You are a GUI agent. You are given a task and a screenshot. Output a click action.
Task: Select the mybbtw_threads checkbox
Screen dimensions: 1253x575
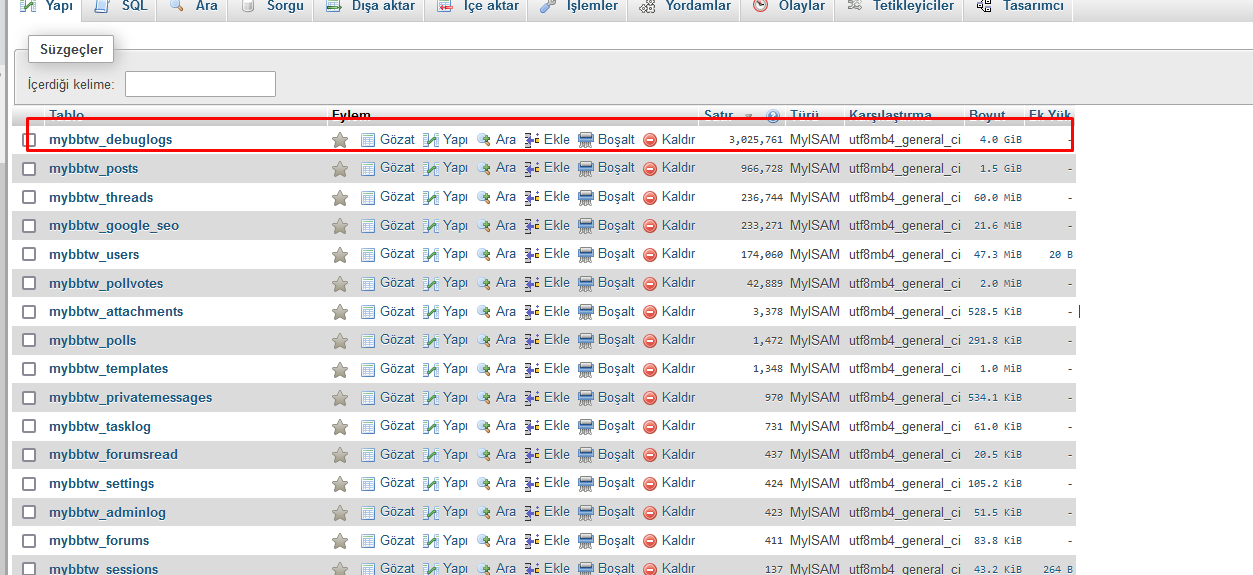click(x=29, y=197)
